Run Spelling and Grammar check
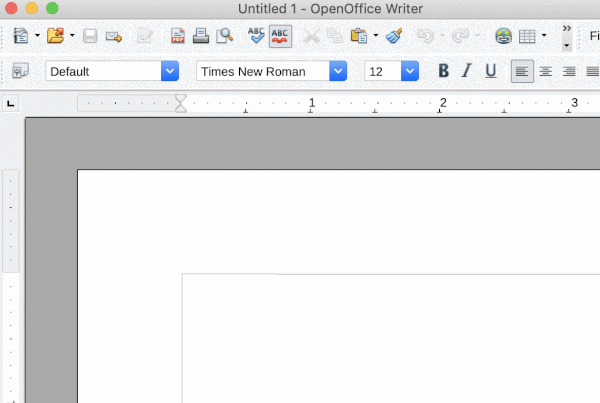This screenshot has width=600, height=403. (256, 36)
